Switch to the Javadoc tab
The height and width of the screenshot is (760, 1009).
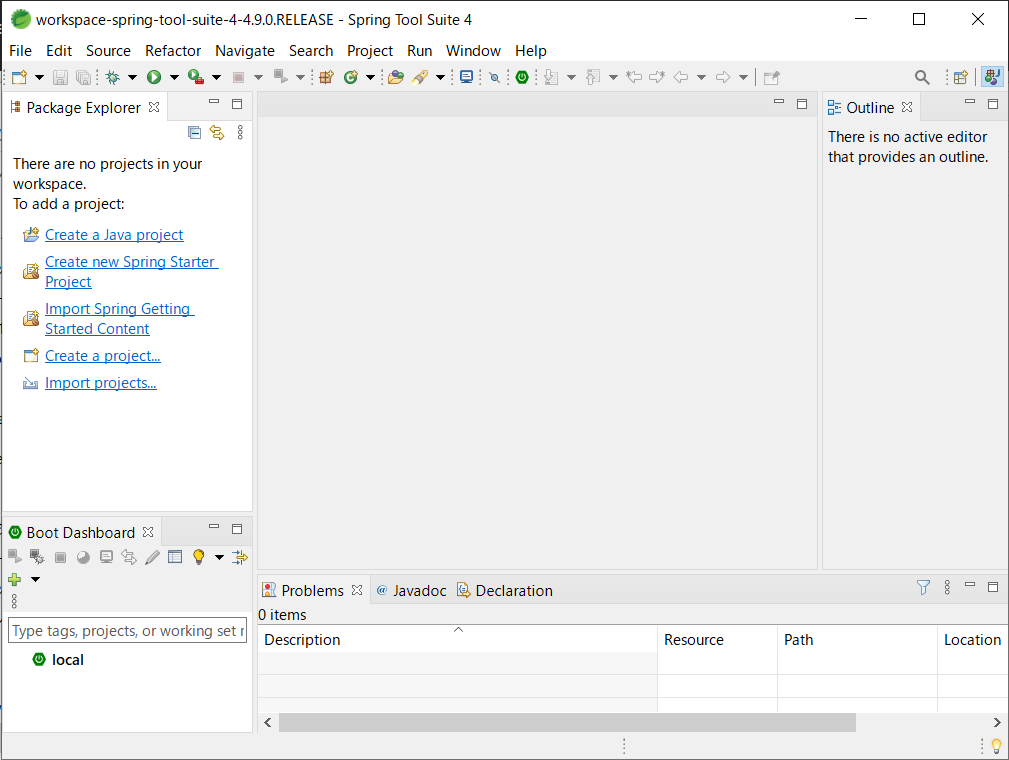[x=411, y=590]
